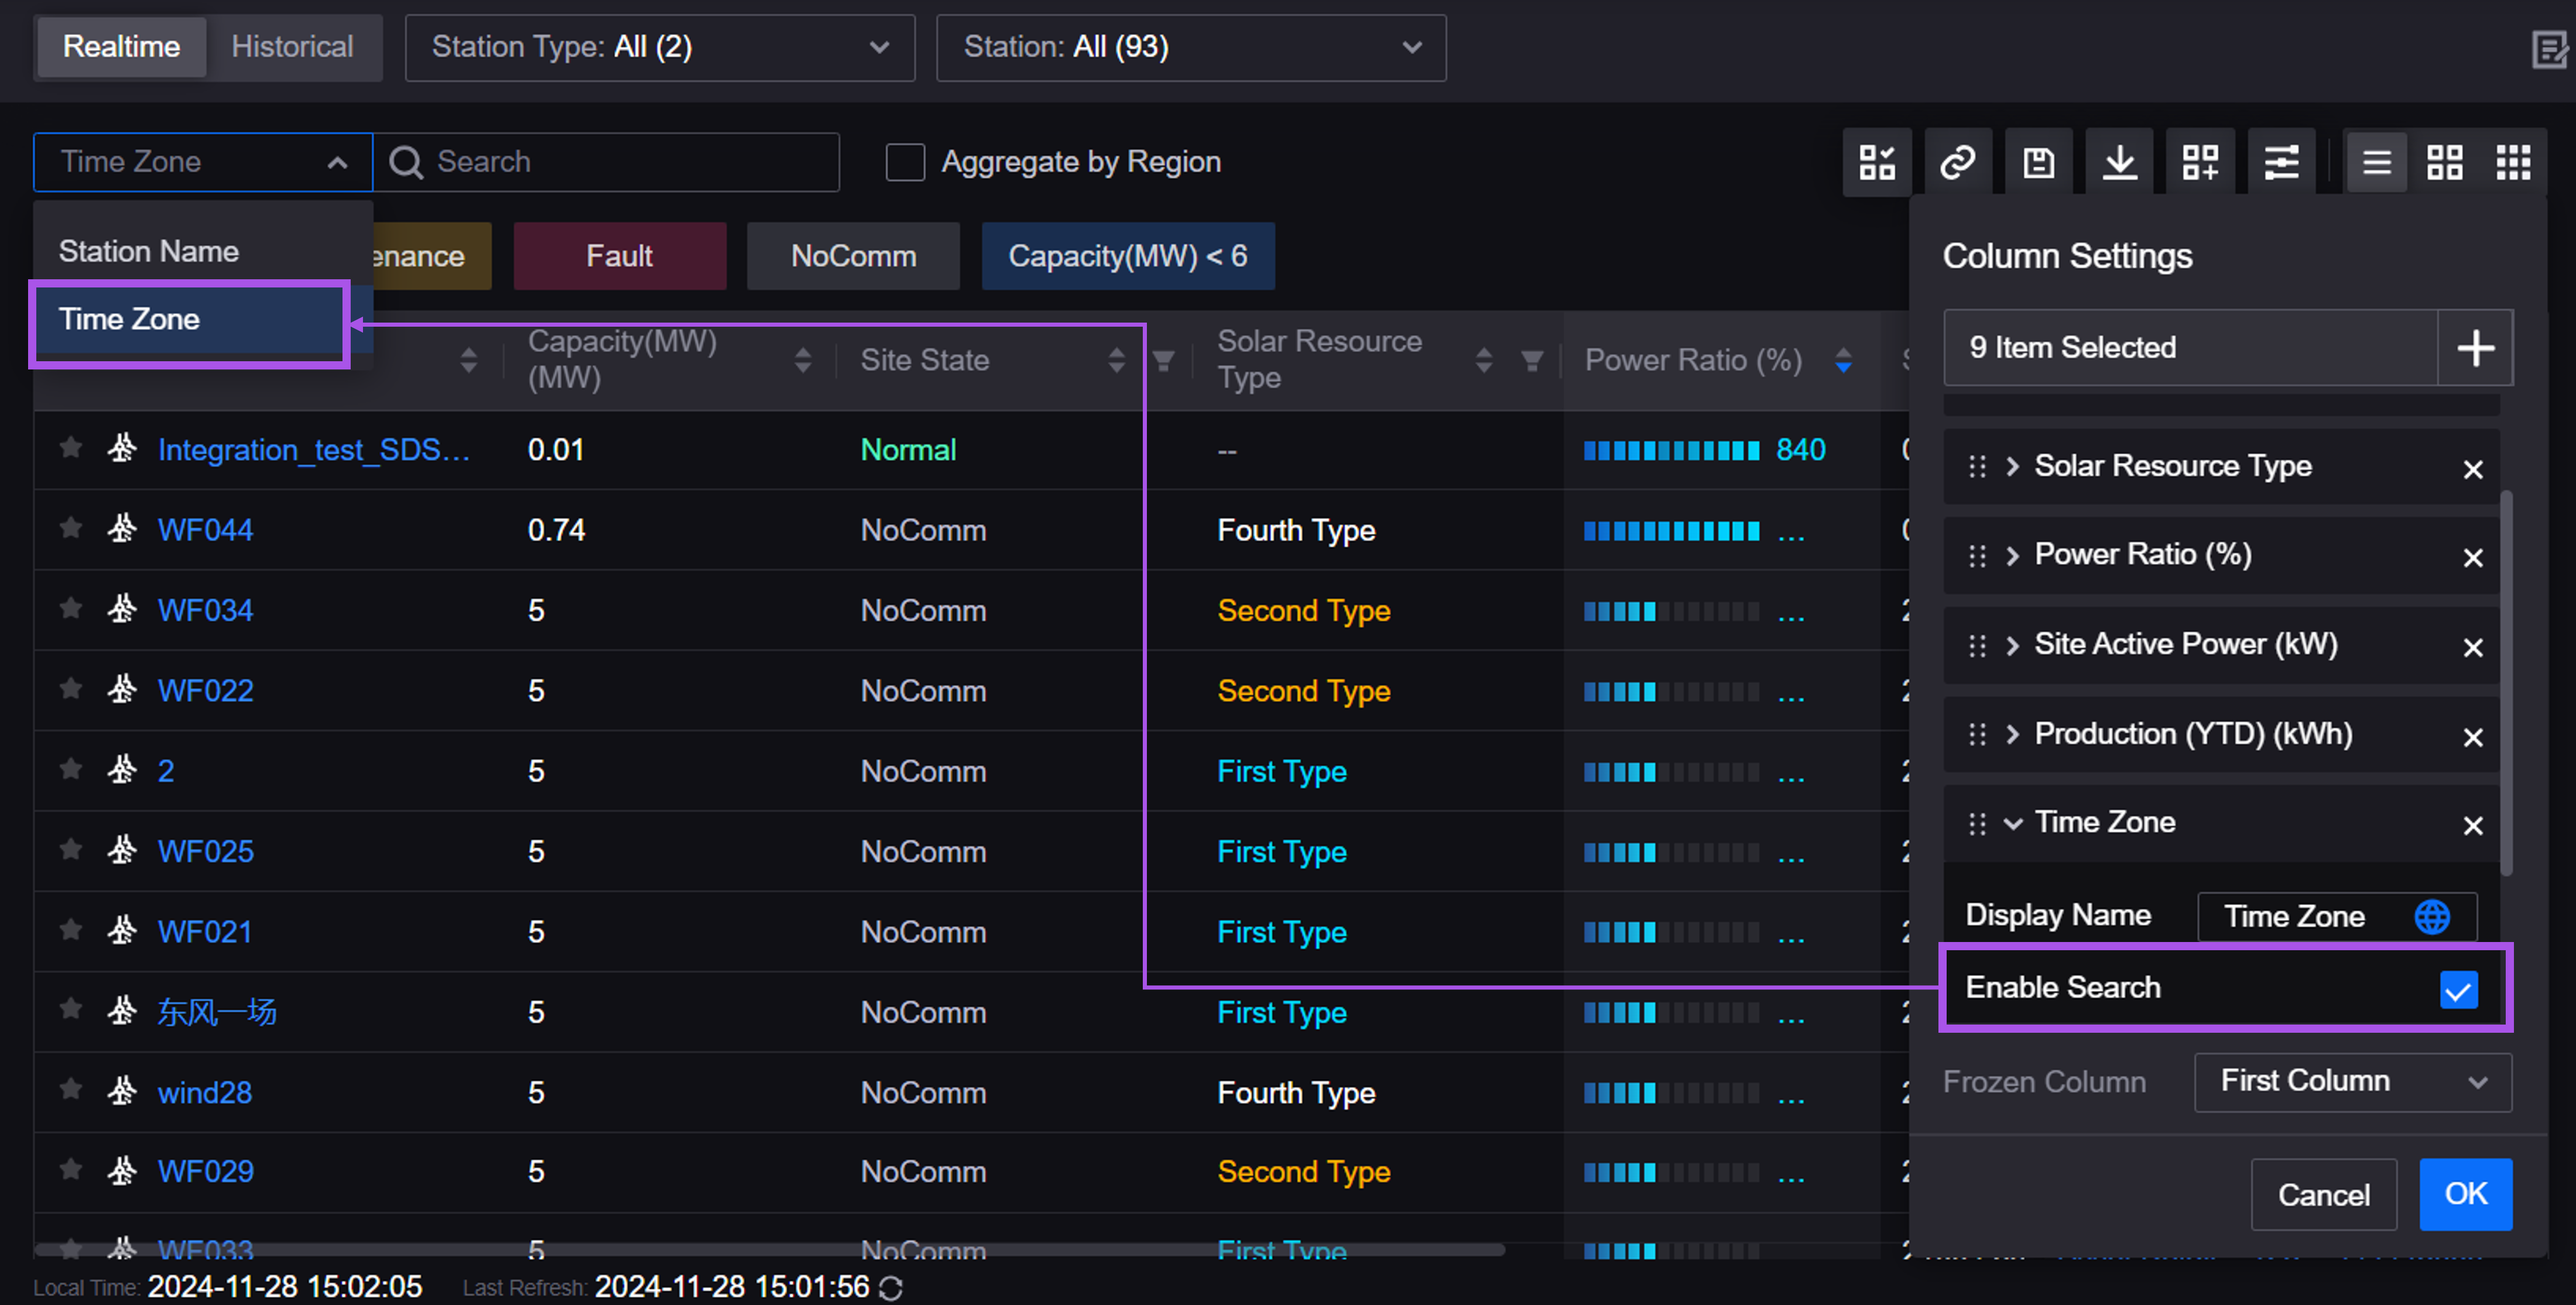Image resolution: width=2576 pixels, height=1305 pixels.
Task: Switch to list view layout icon
Action: click(x=2376, y=162)
